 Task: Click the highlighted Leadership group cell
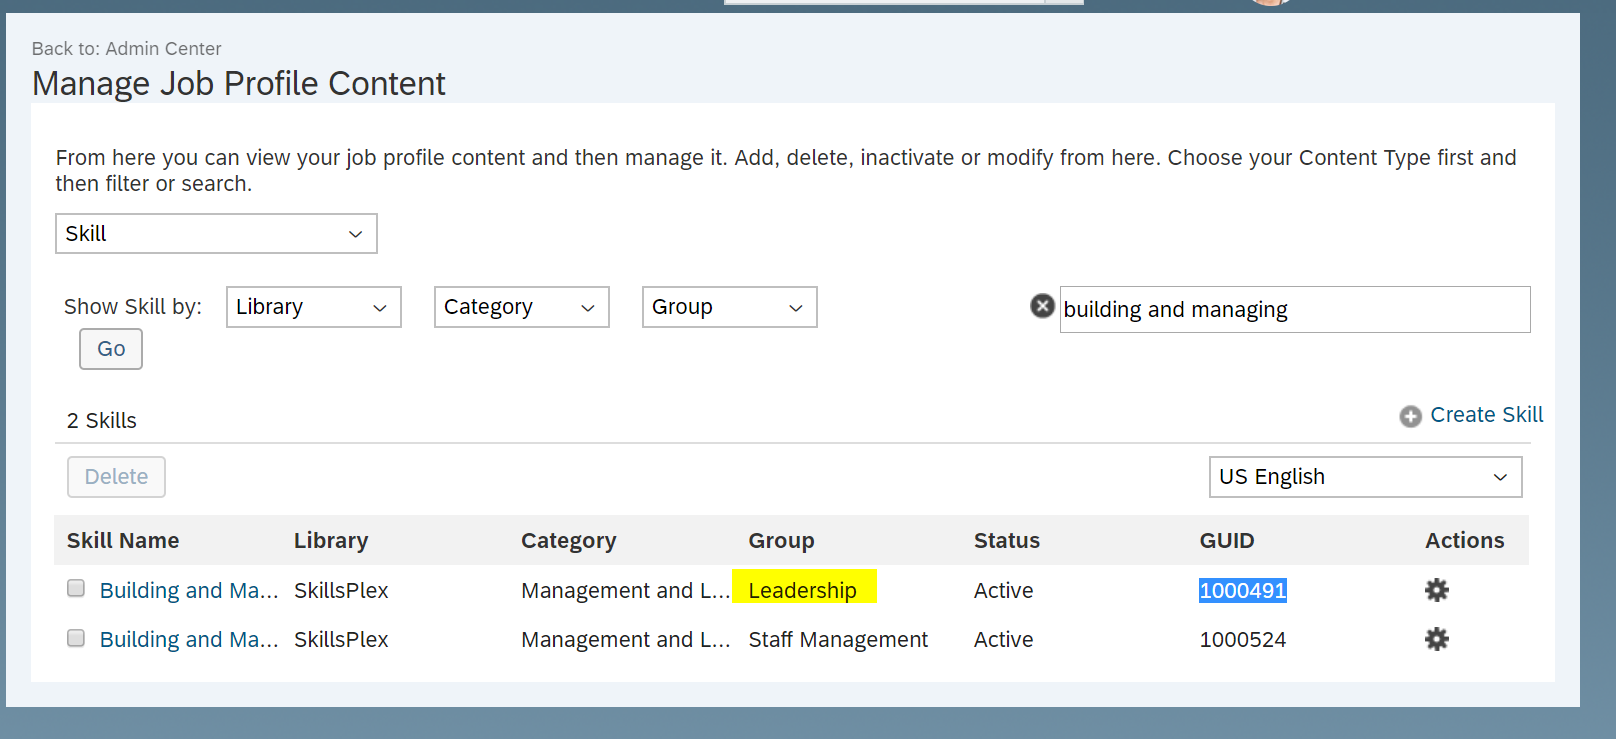(803, 590)
